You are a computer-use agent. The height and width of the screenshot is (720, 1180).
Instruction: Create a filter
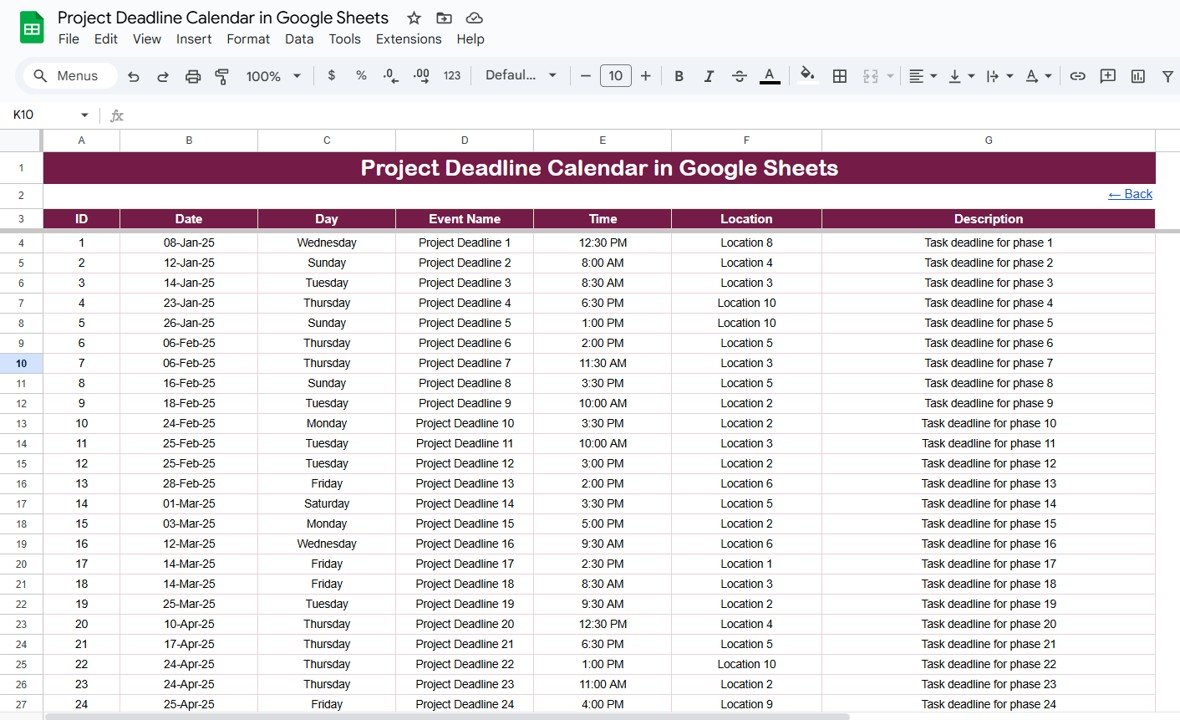pos(1167,76)
